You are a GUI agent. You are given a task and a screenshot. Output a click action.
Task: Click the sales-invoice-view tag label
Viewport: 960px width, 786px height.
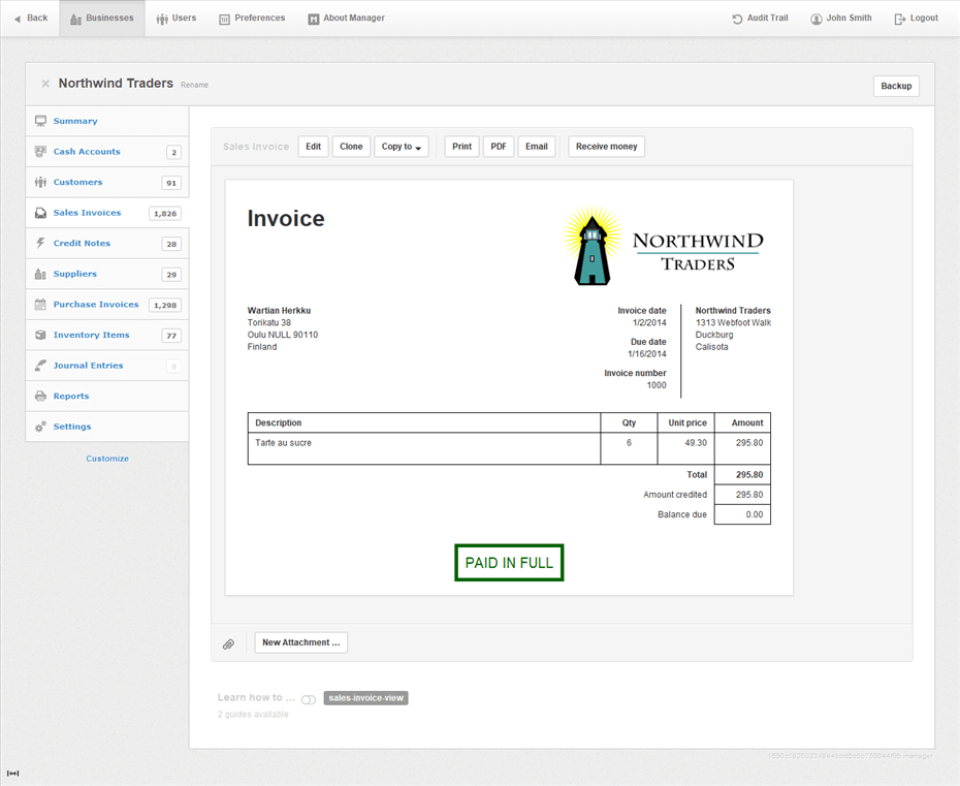(x=366, y=698)
